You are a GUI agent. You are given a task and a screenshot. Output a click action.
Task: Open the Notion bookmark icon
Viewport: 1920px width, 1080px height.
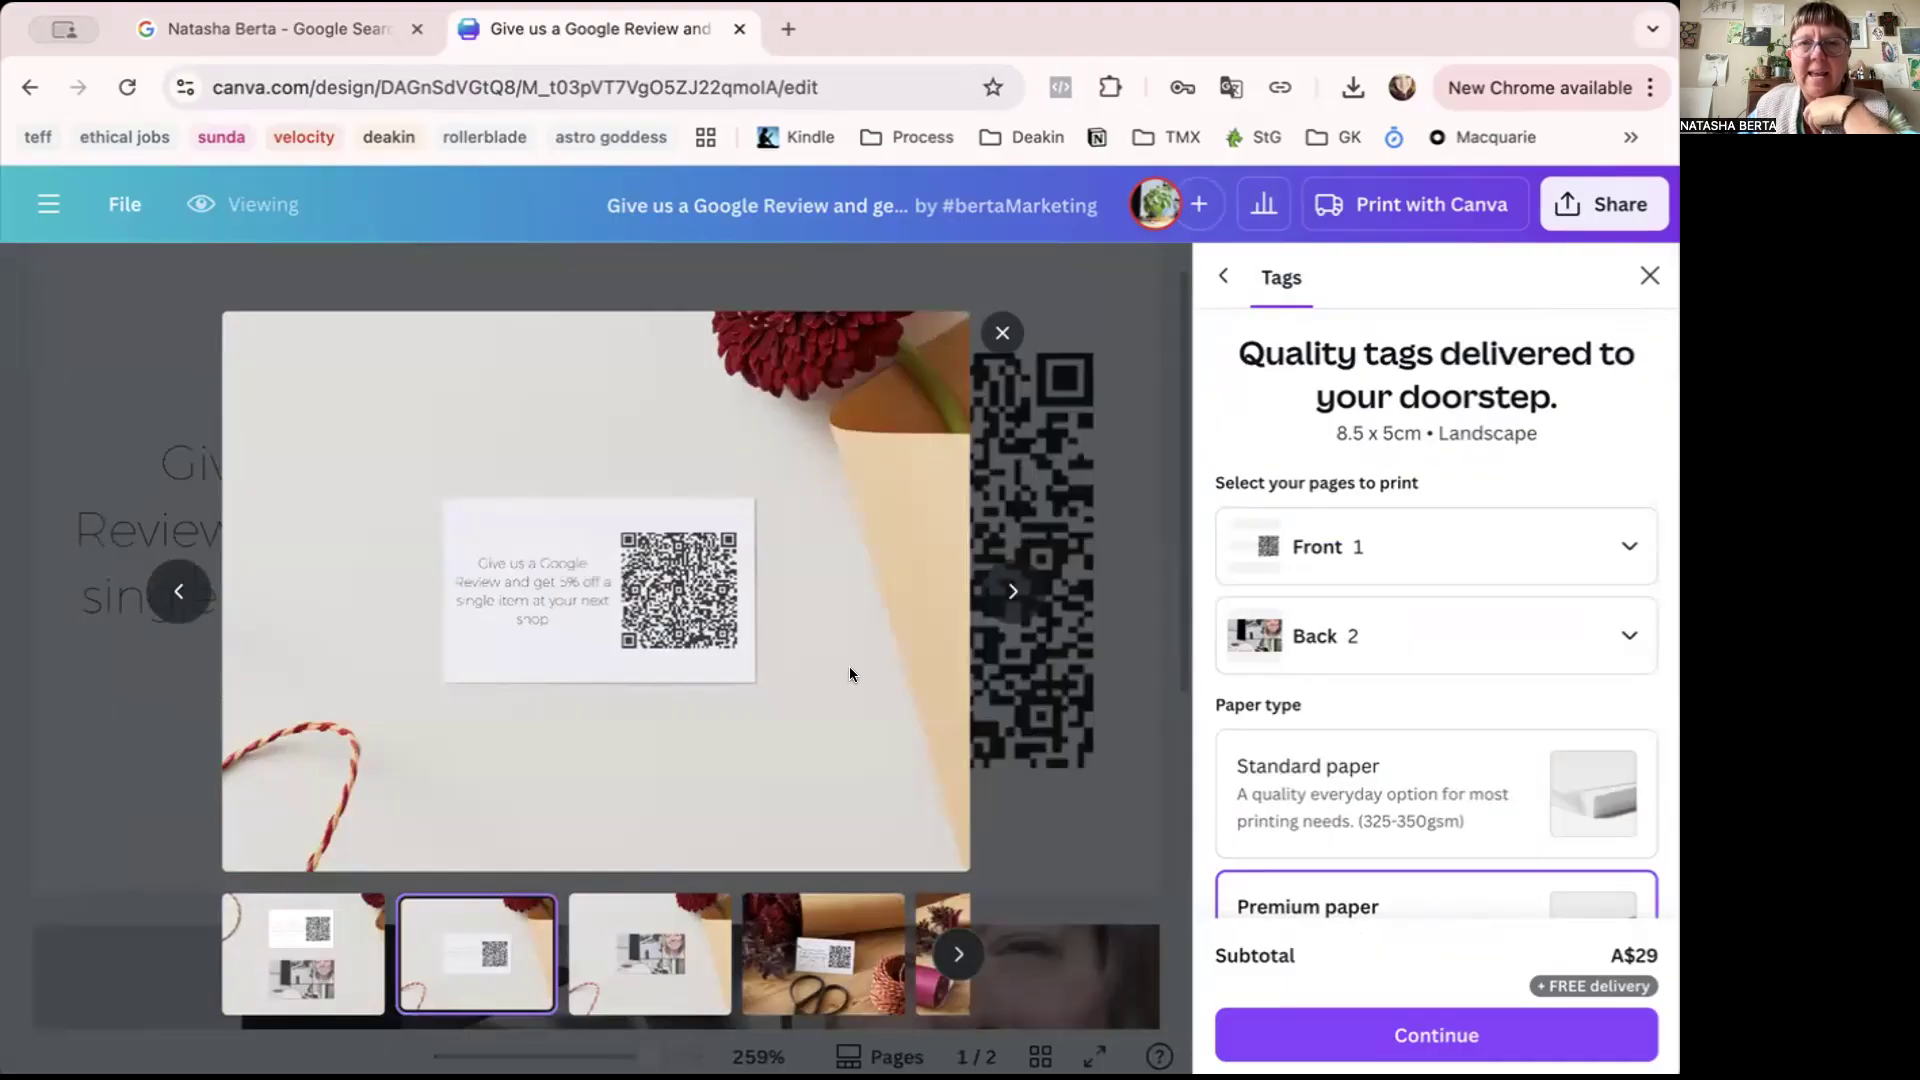[x=1097, y=137]
